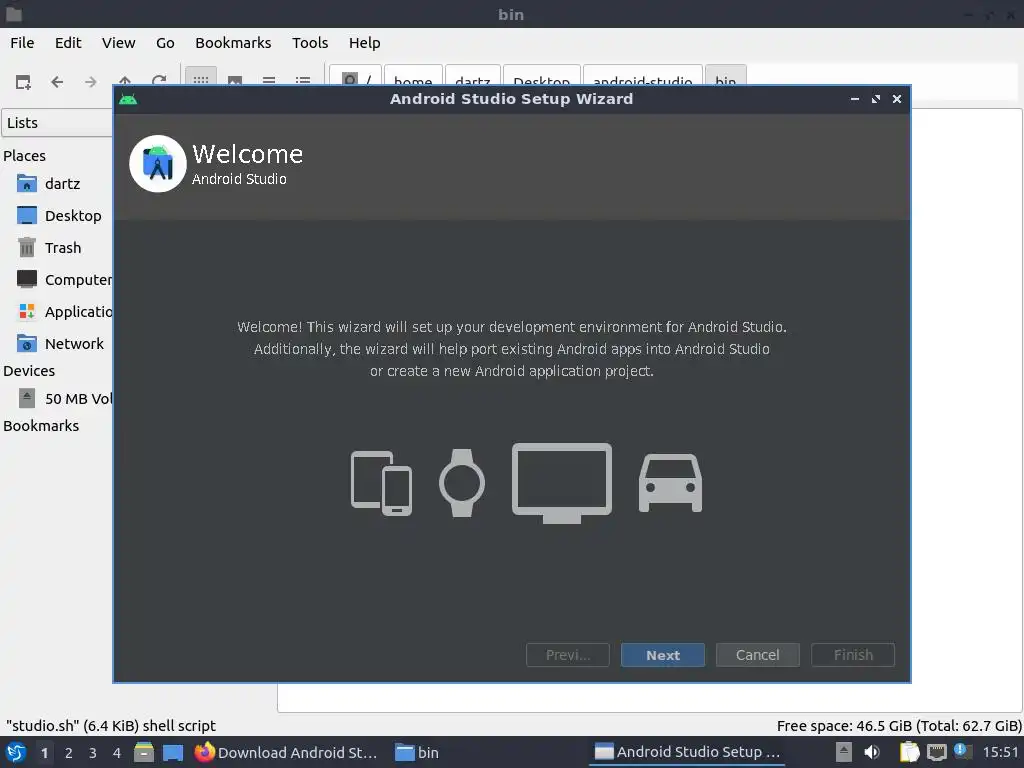Open the file manager launcher icon in taskbar
The height and width of the screenshot is (768, 1024).
click(144, 753)
